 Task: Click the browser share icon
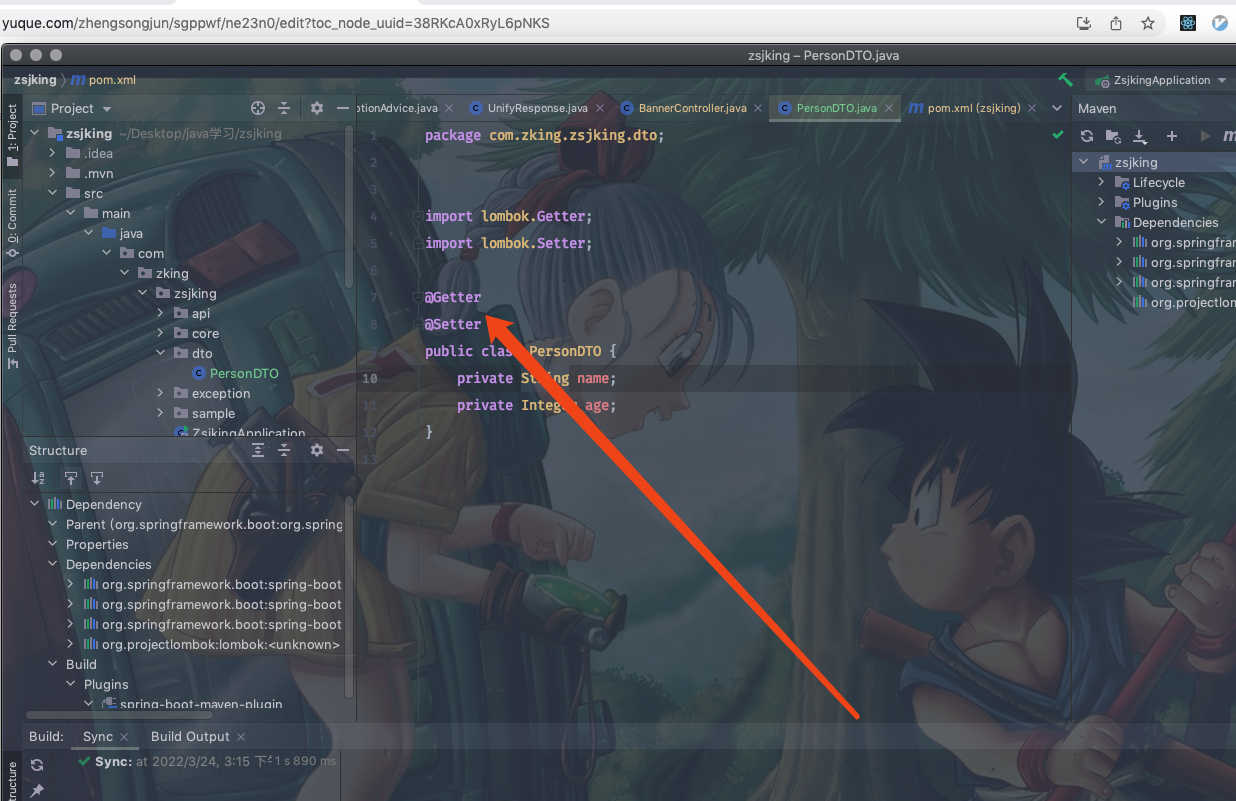point(1116,23)
